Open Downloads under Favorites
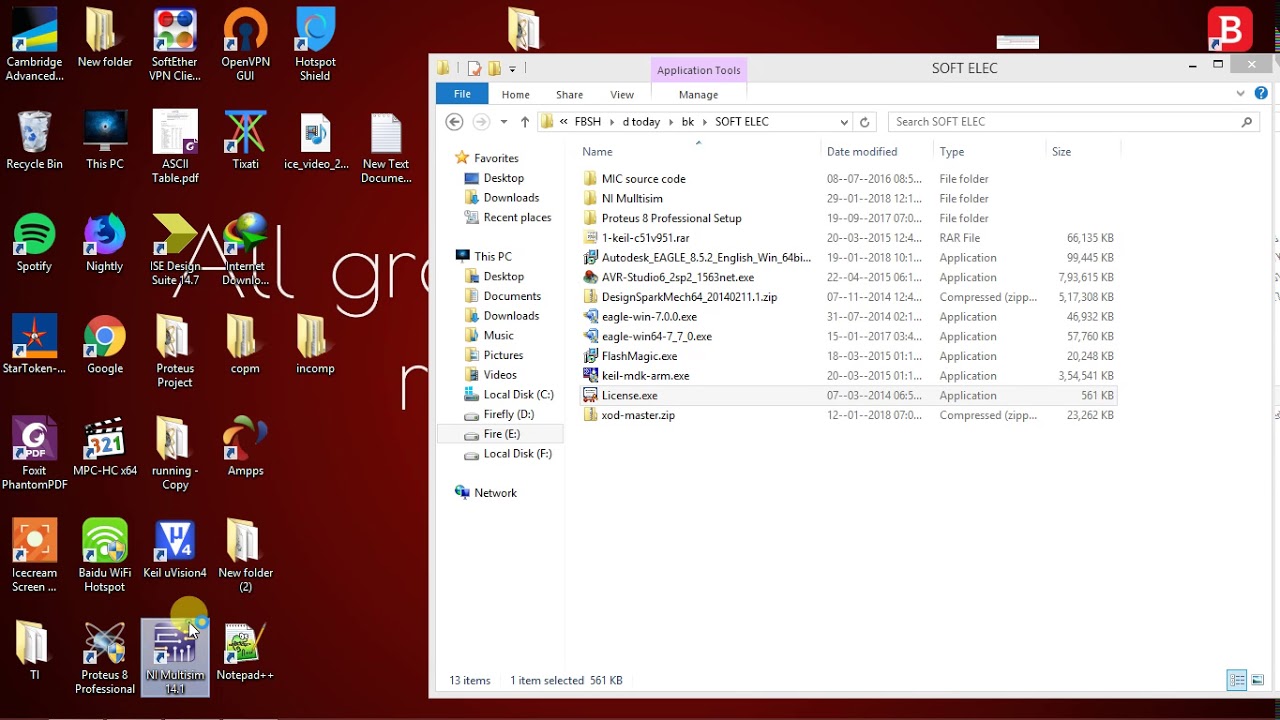The height and width of the screenshot is (720, 1280). tap(511, 198)
